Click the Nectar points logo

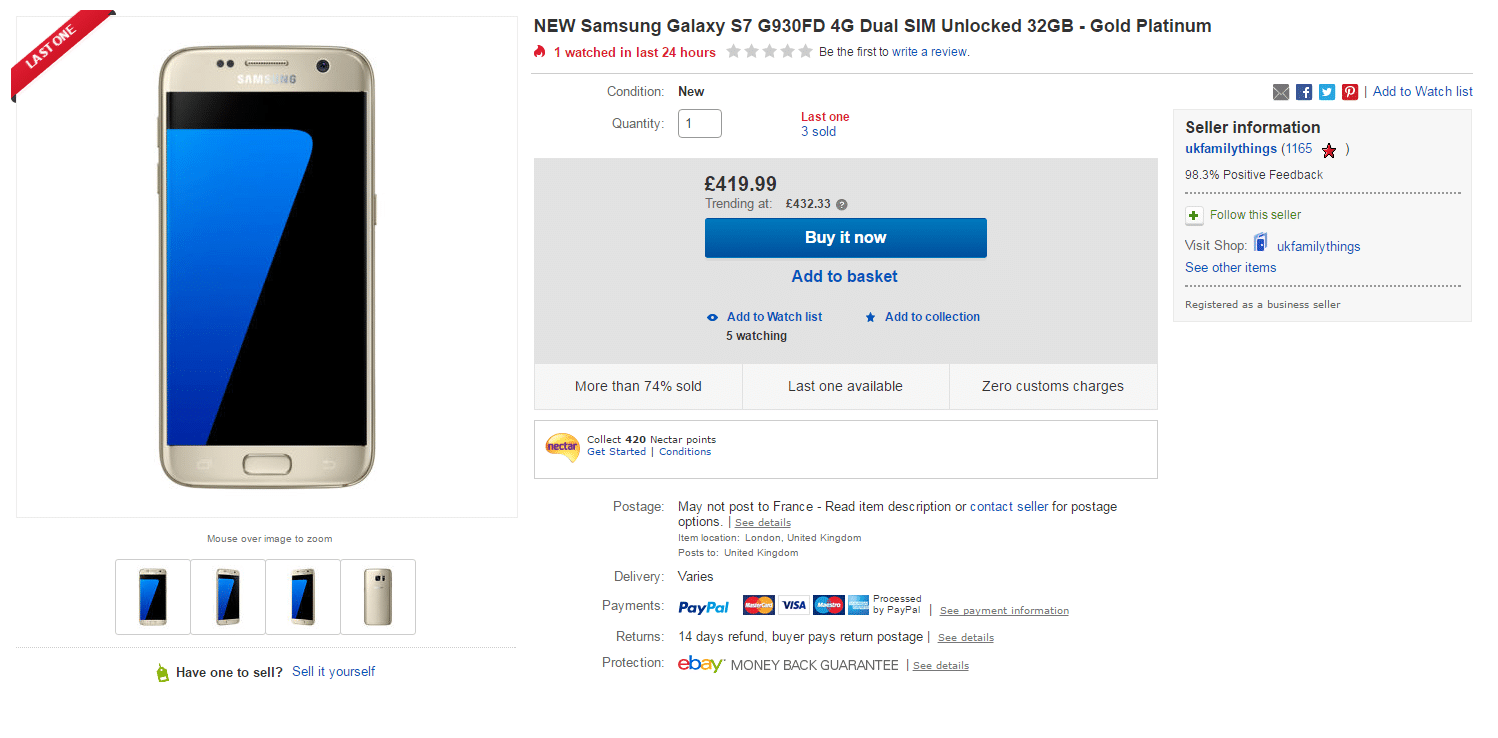[563, 446]
